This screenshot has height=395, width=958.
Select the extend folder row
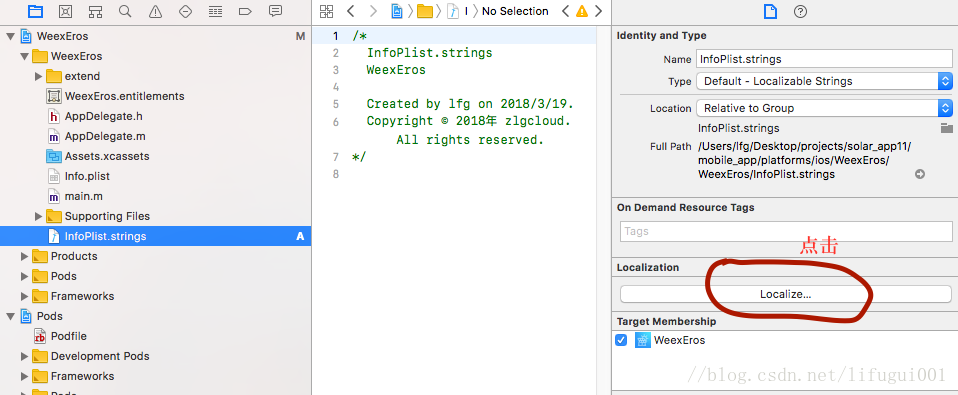click(155, 76)
